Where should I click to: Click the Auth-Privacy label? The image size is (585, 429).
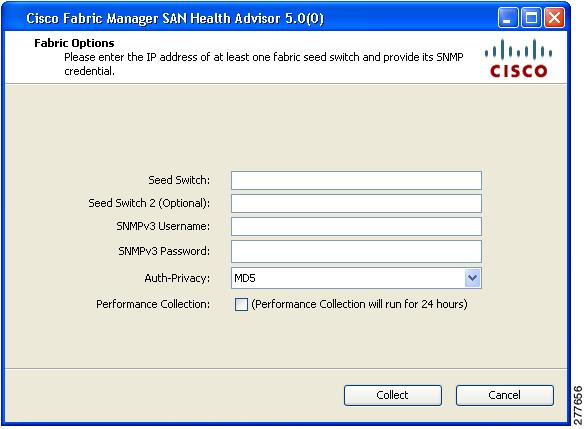pyautogui.click(x=177, y=278)
